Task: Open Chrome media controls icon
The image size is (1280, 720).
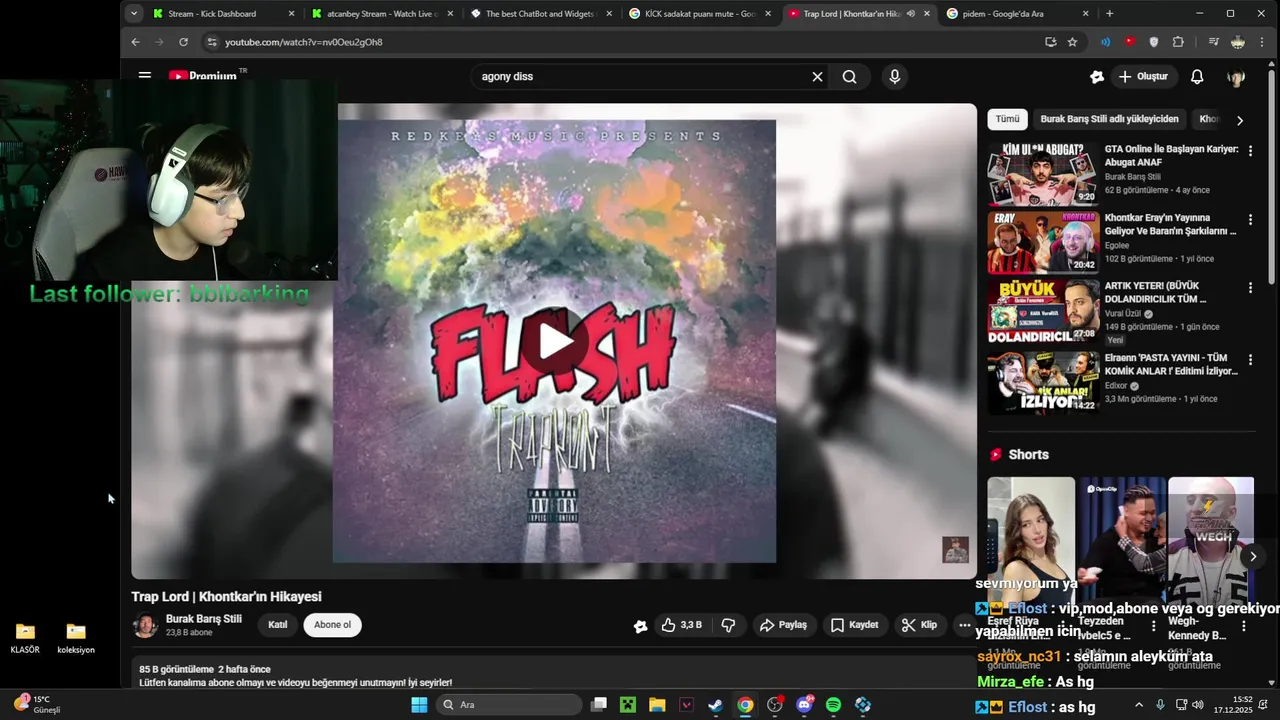Action: pyautogui.click(x=1213, y=42)
